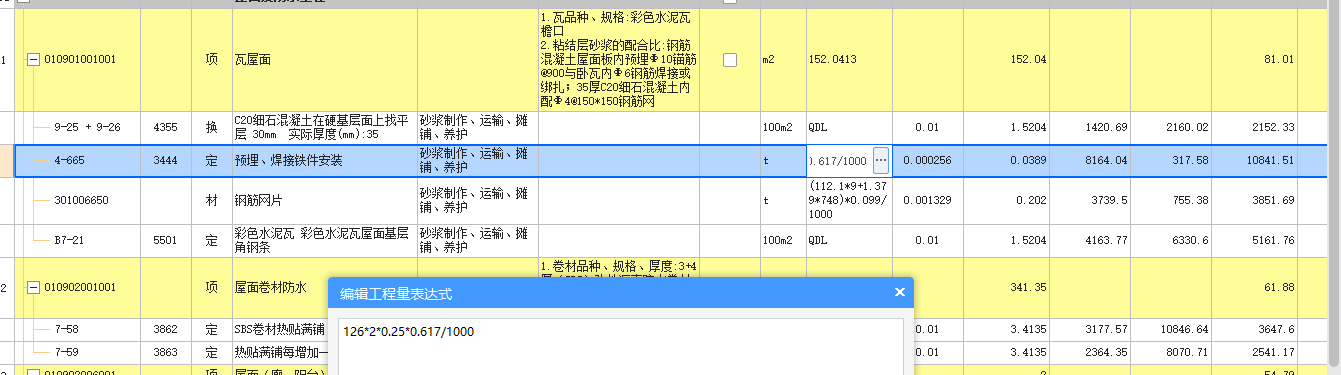Click the 瓦屋面 feature description cell
This screenshot has height=375, width=1341.
(618, 60)
